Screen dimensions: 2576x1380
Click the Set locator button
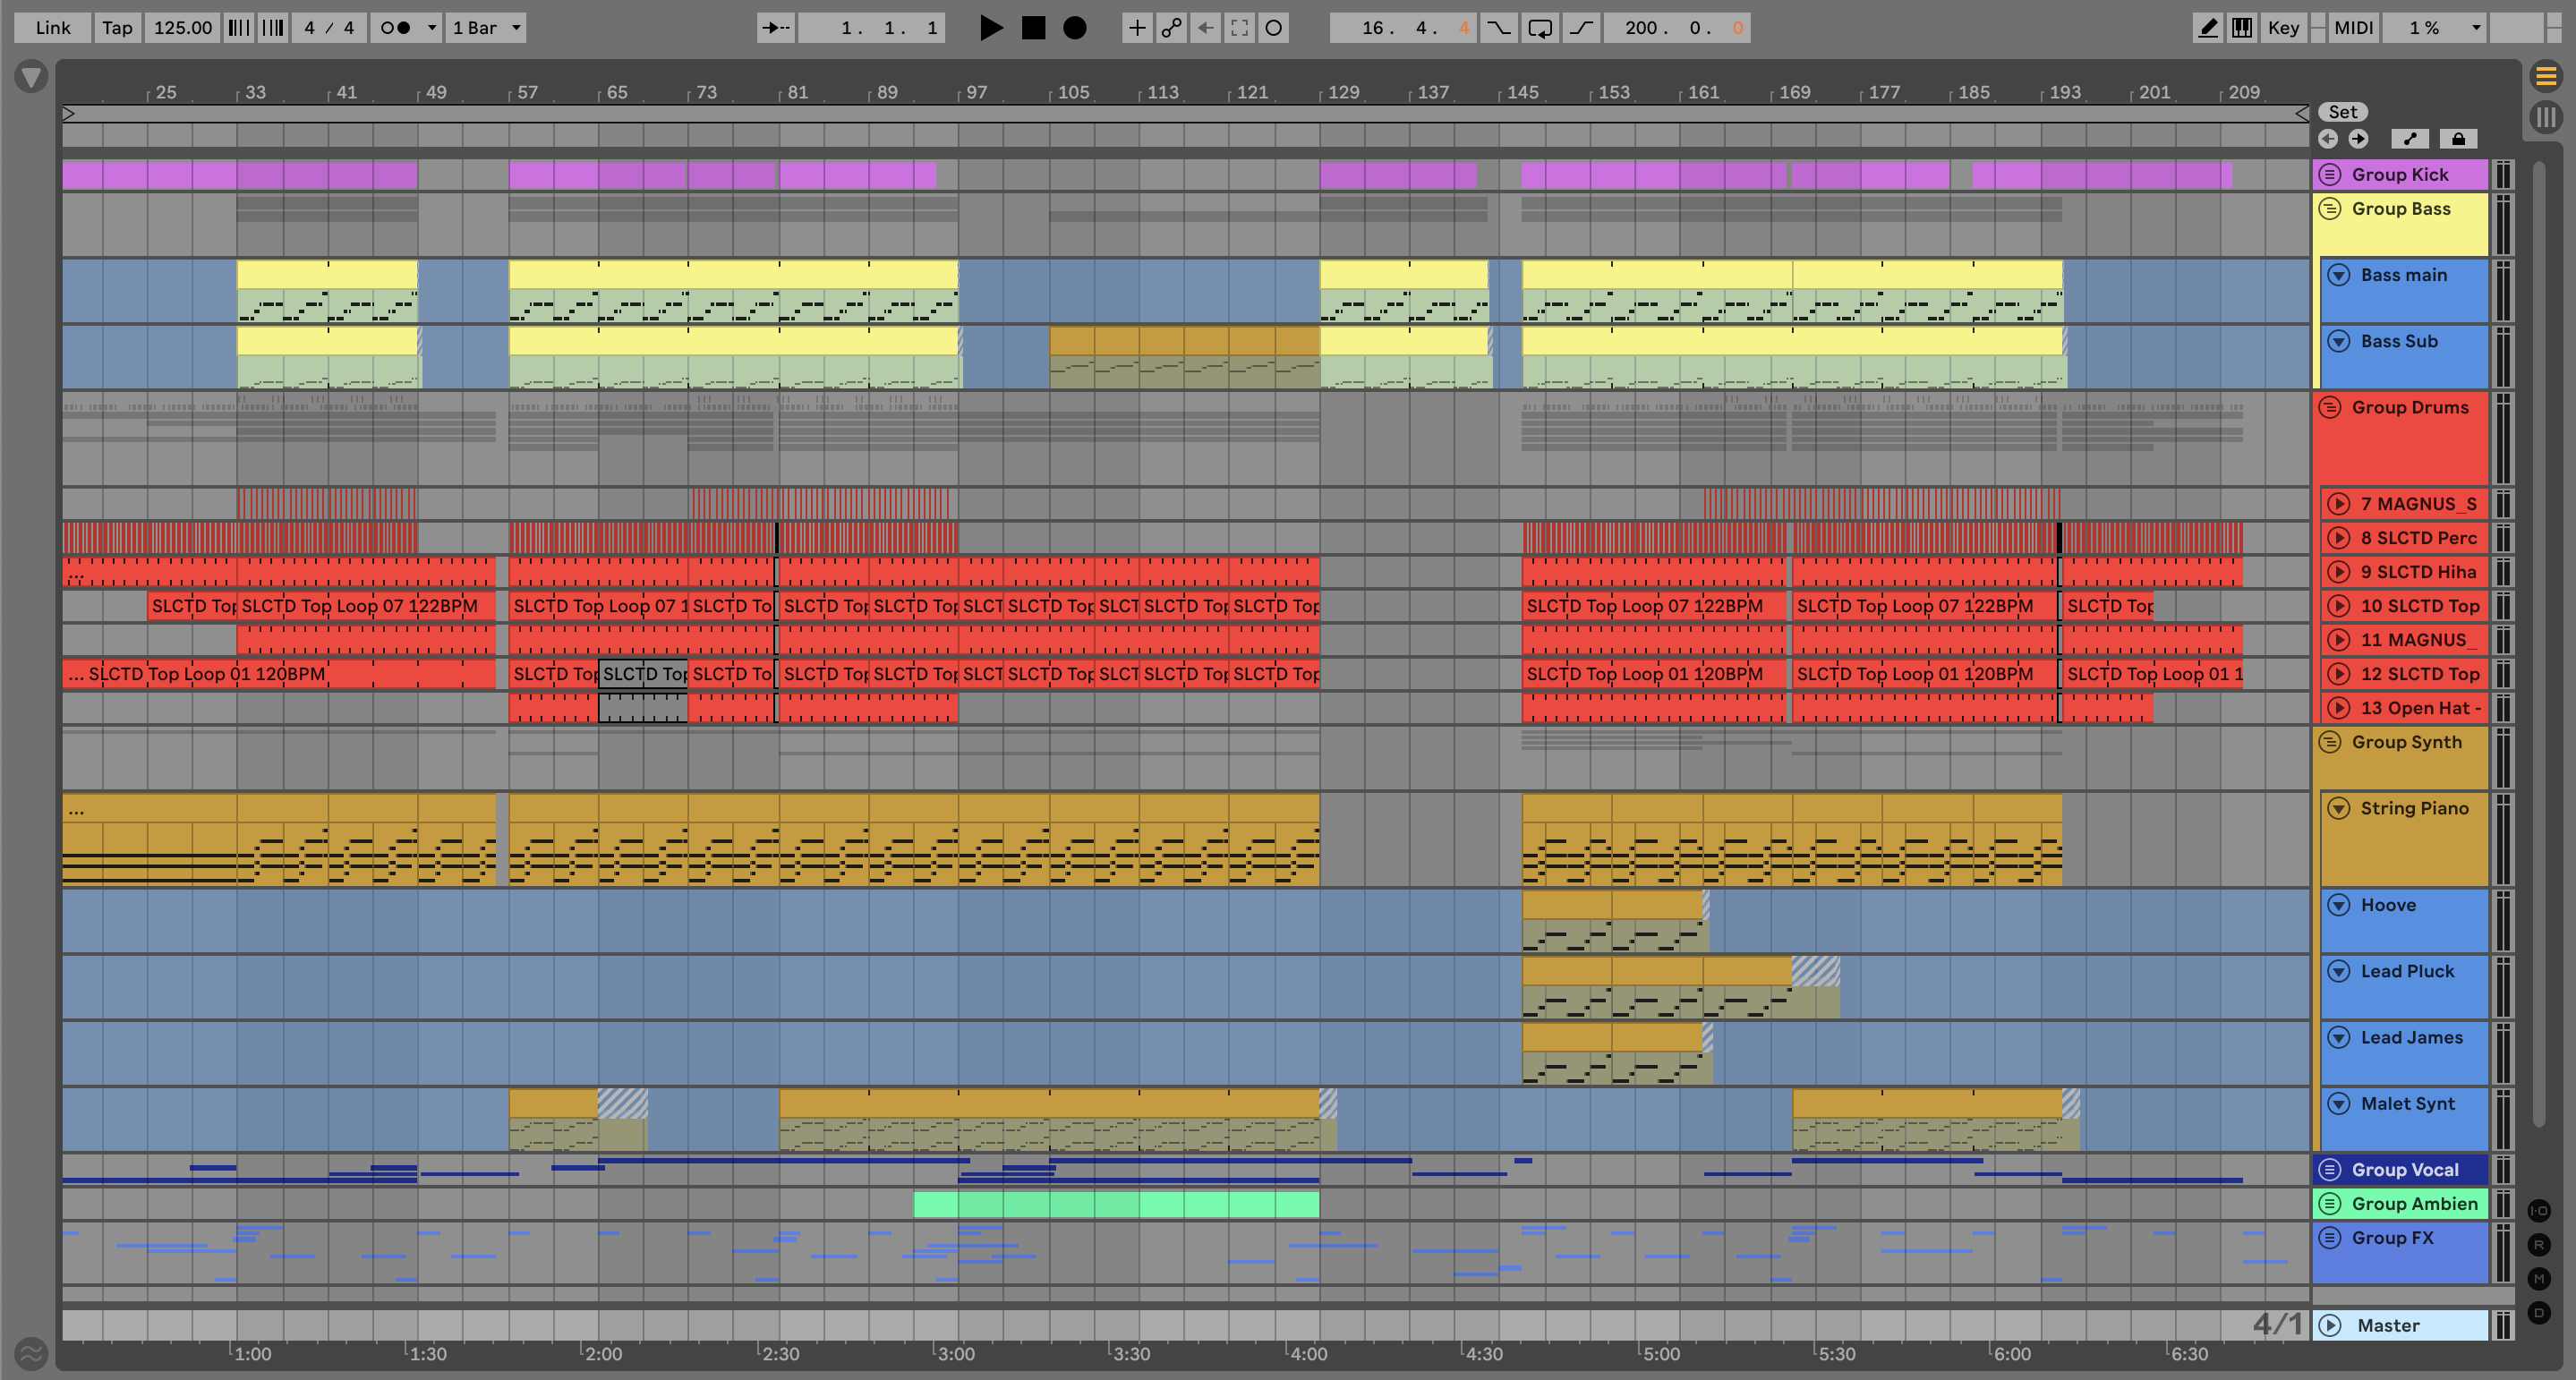click(x=2343, y=112)
